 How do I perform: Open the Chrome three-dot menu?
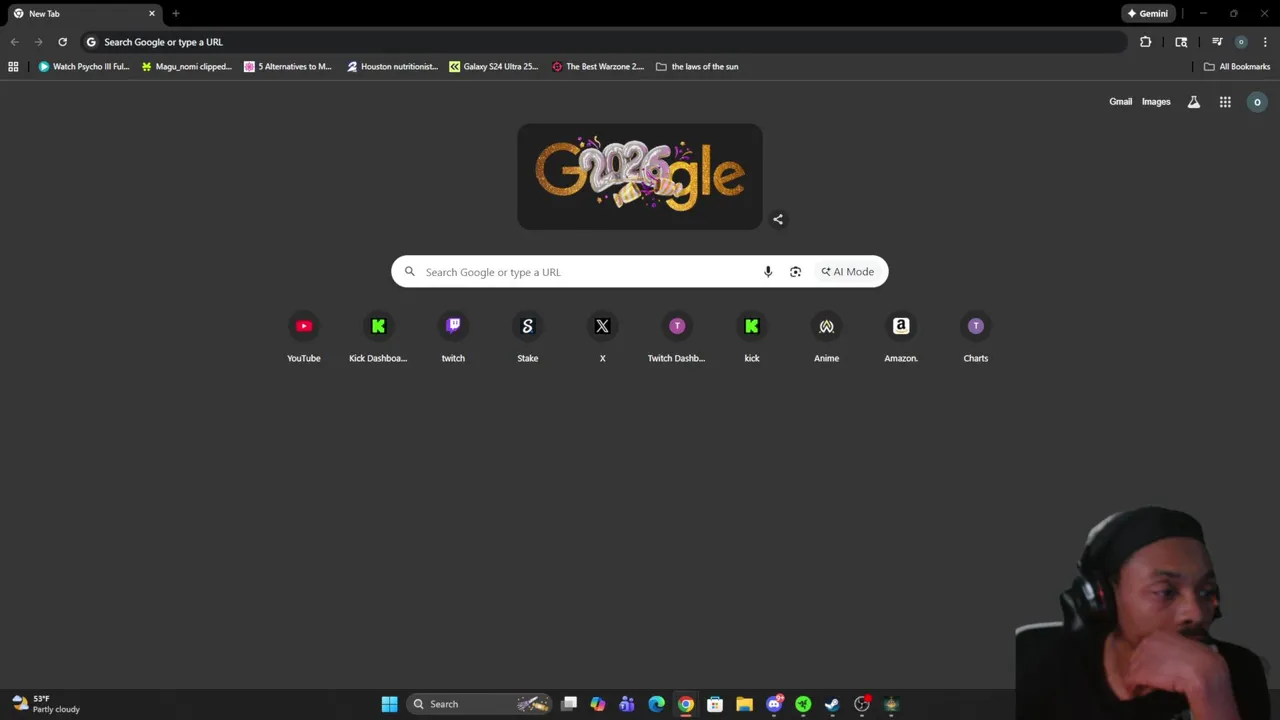(1265, 42)
